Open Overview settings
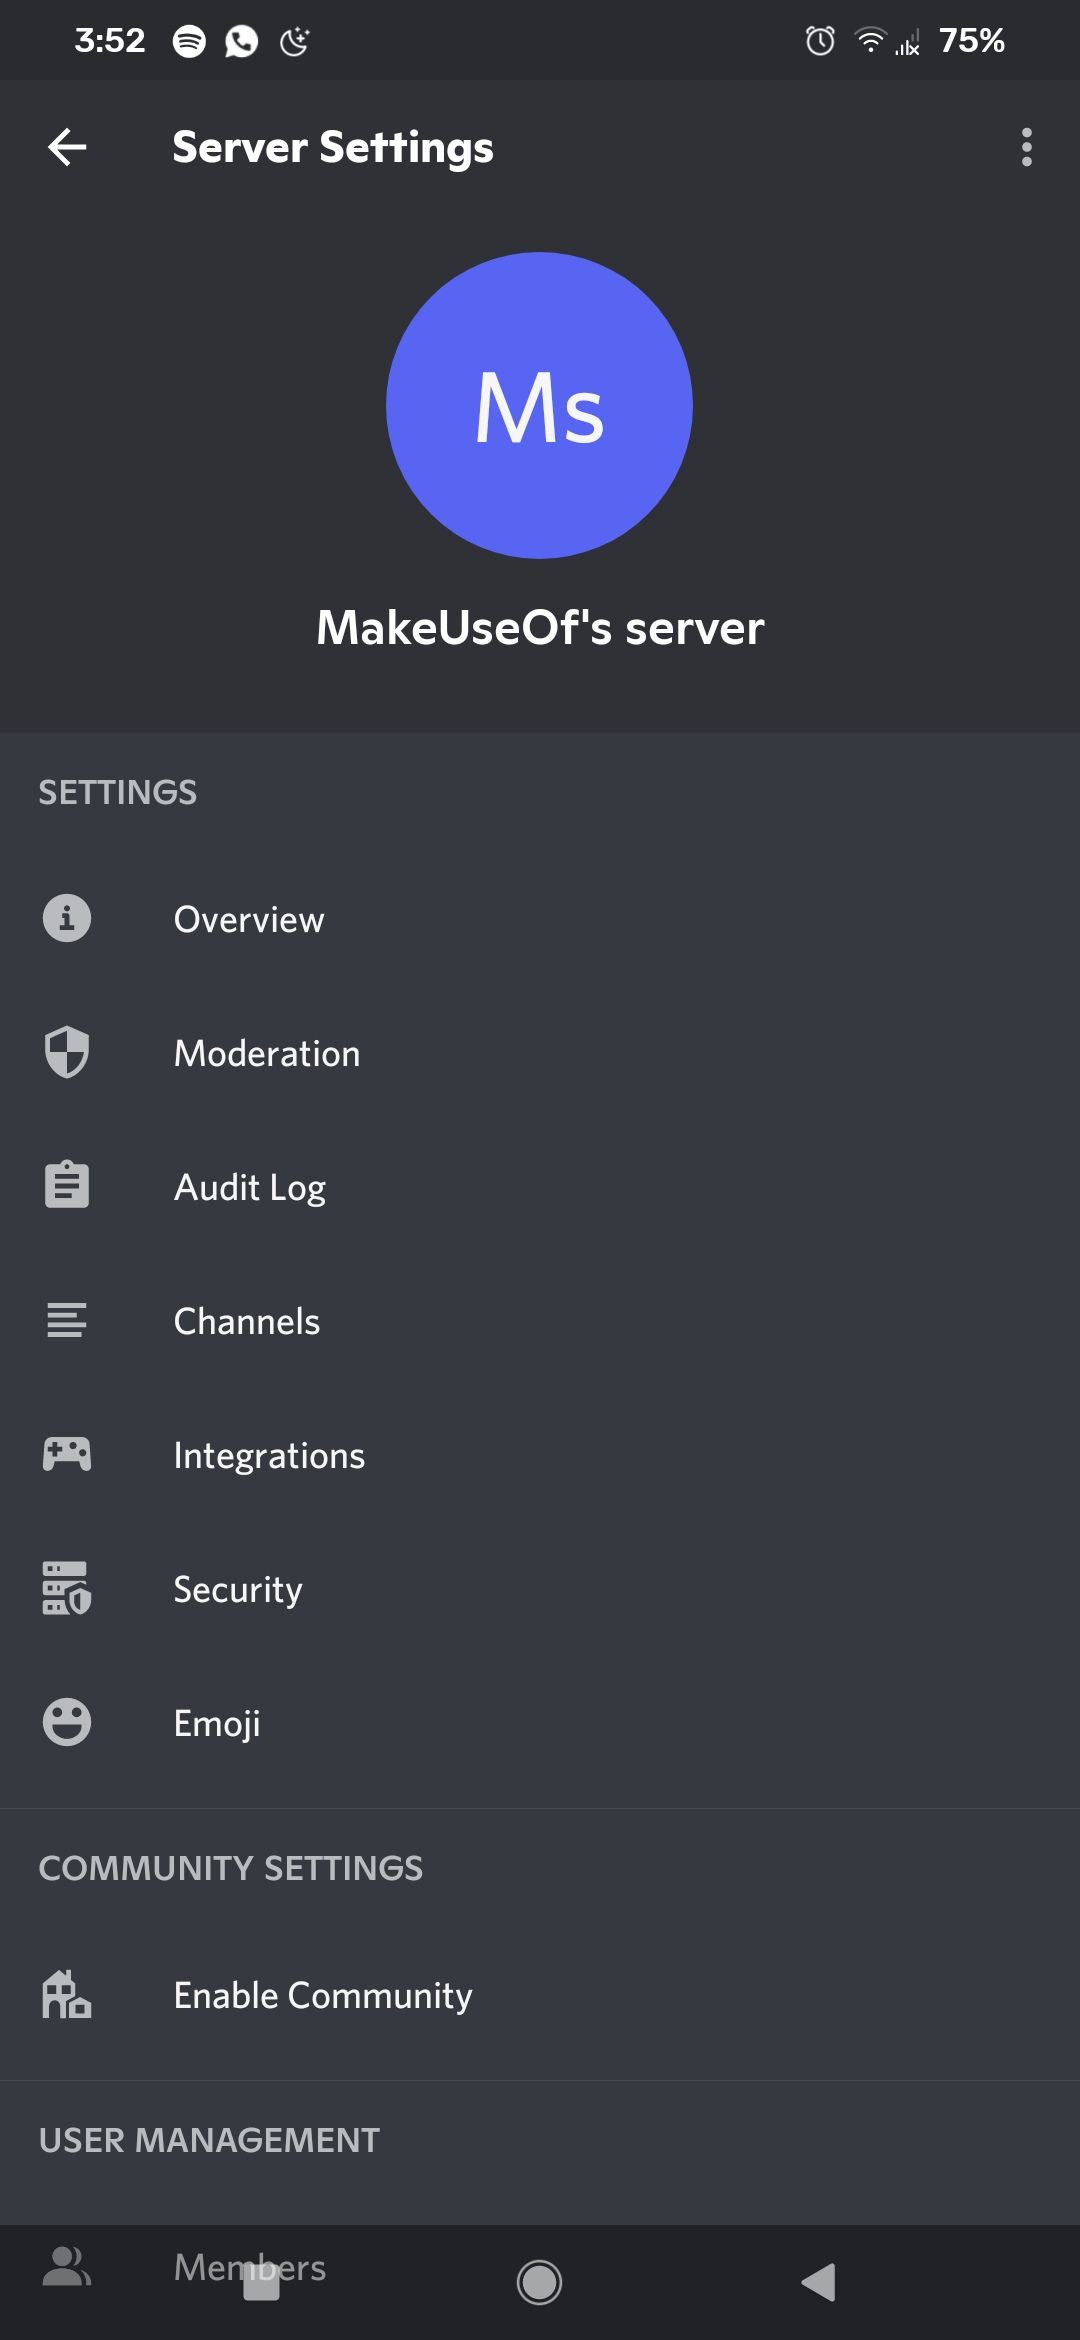This screenshot has height=2340, width=1080. (x=540, y=919)
